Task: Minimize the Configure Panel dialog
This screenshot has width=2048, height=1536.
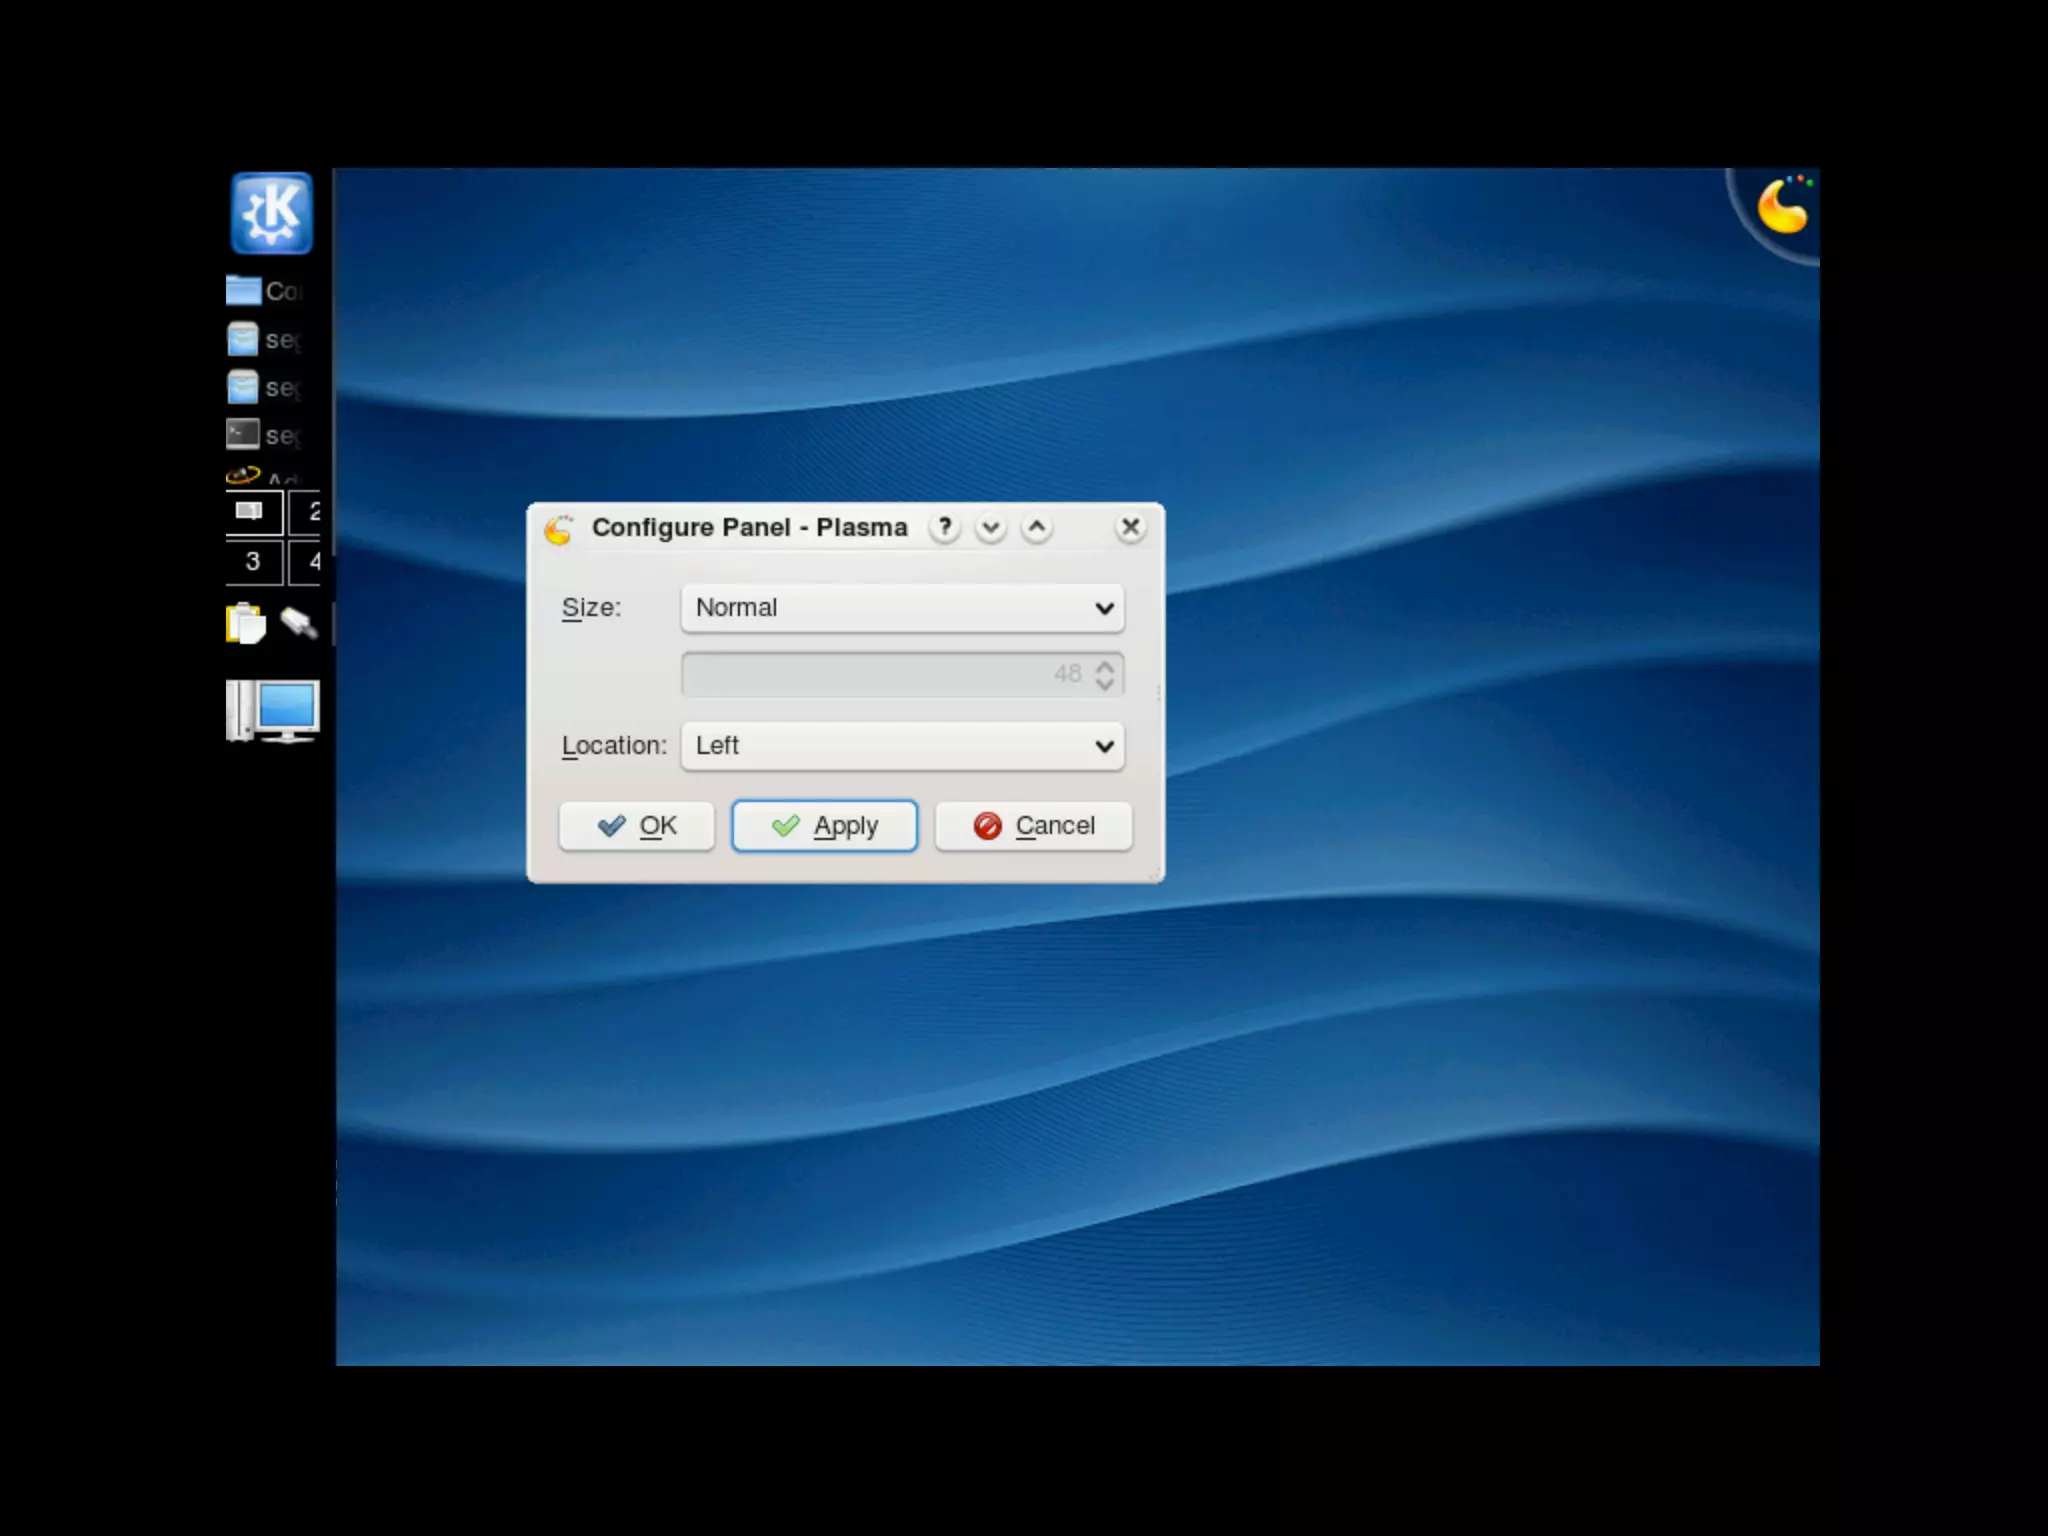Action: click(x=990, y=527)
